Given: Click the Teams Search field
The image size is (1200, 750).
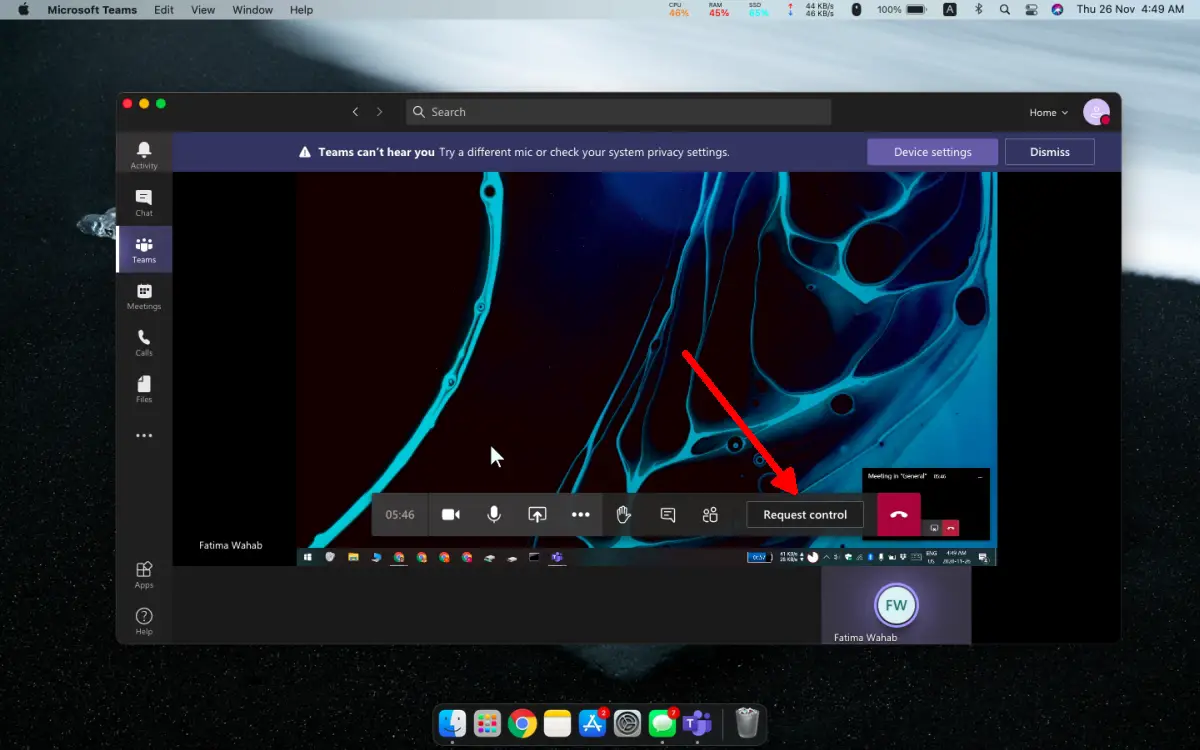Looking at the screenshot, I should click(x=619, y=112).
